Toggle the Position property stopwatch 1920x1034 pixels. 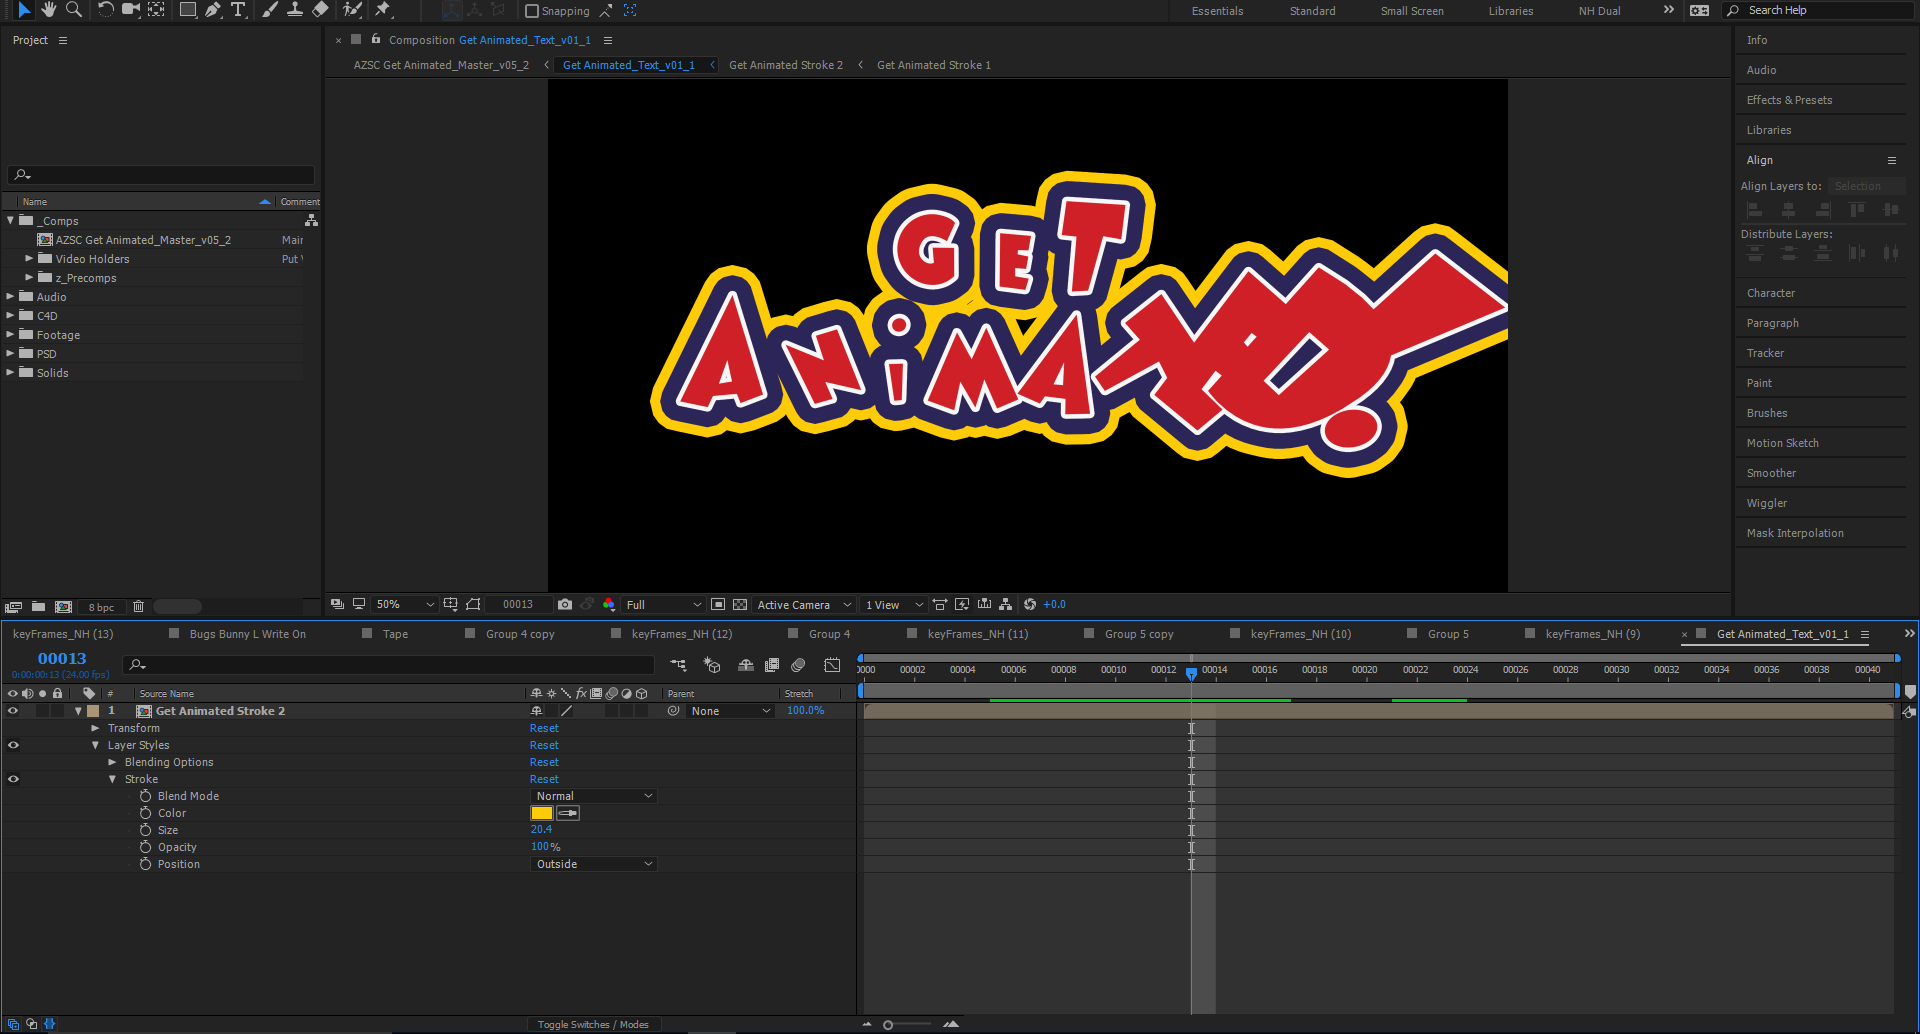tap(145, 864)
